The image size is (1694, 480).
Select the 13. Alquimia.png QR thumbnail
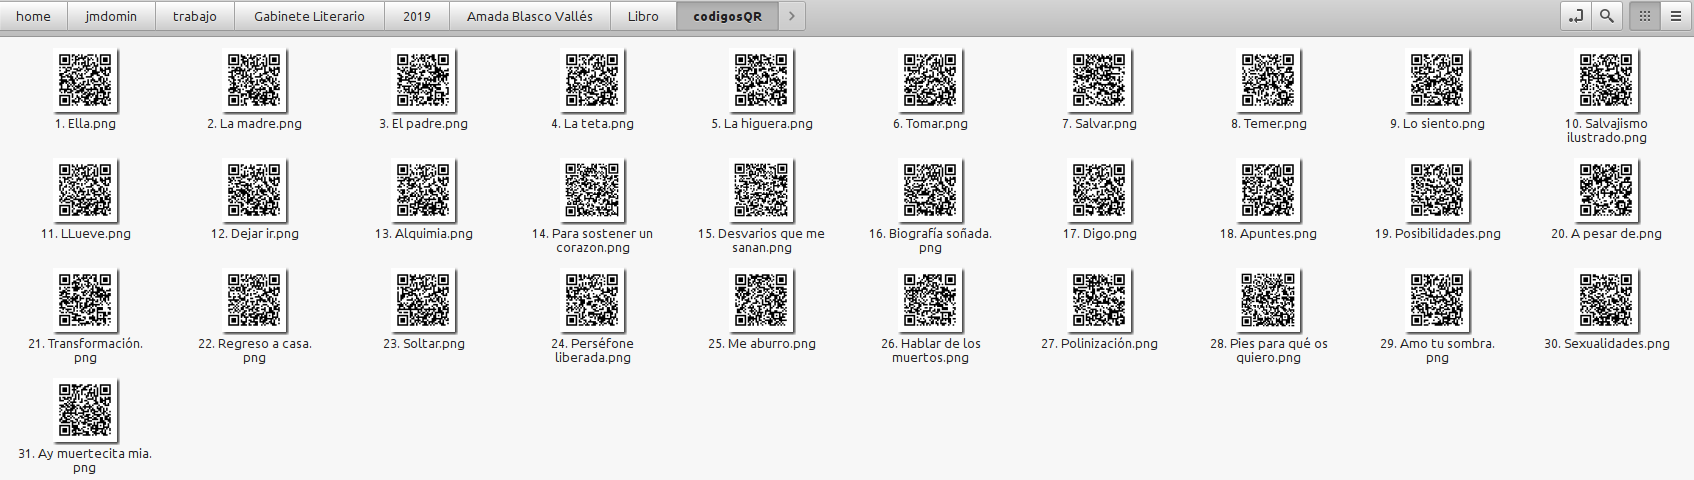(x=423, y=190)
